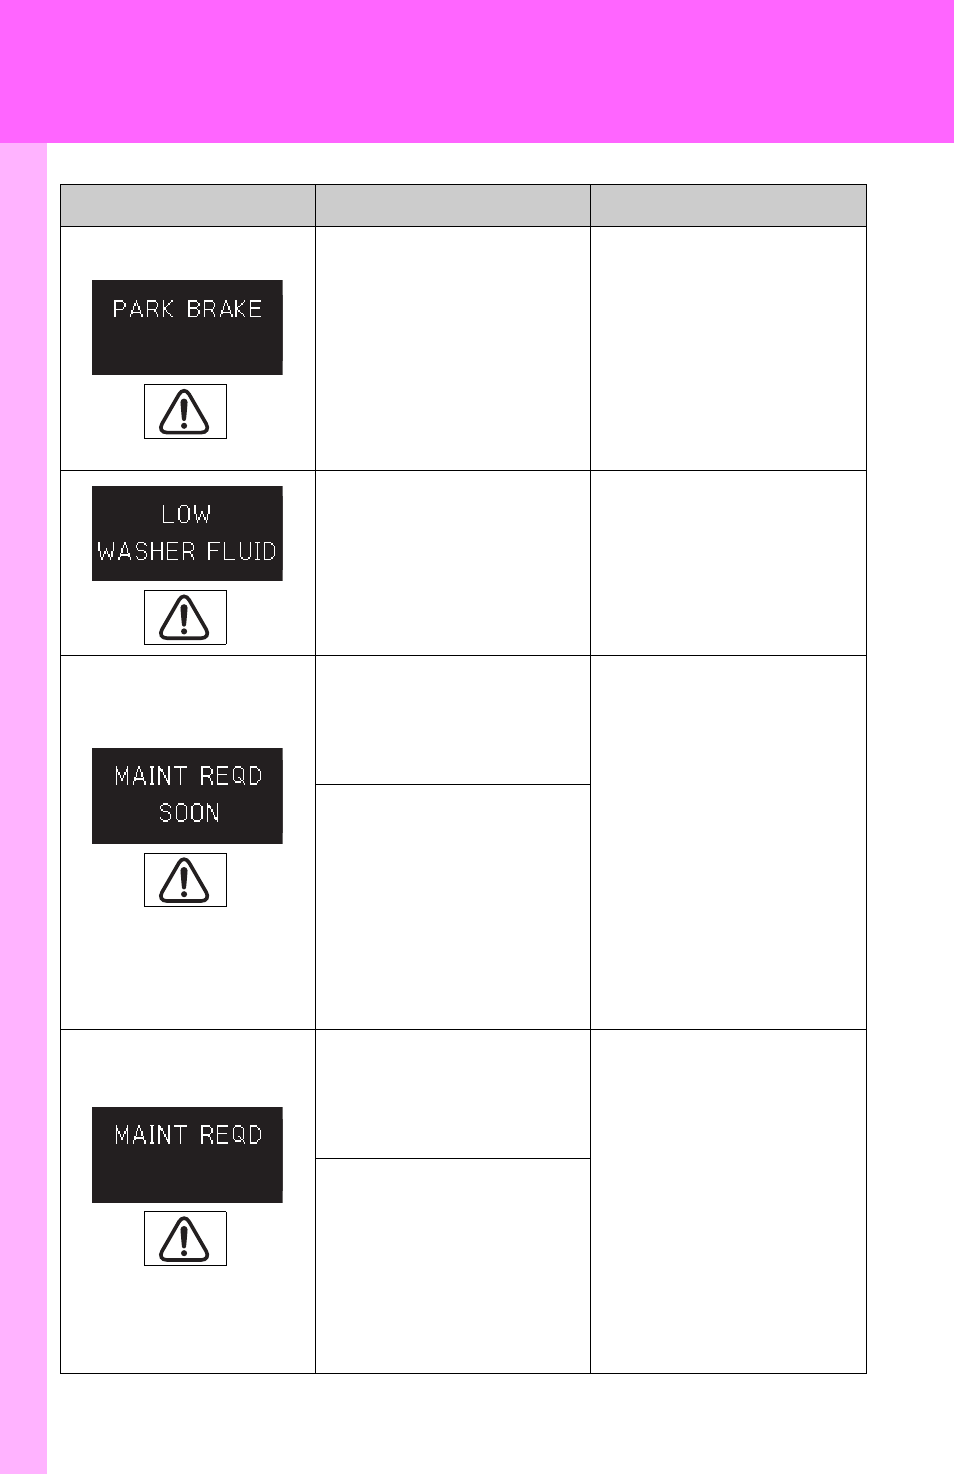The height and width of the screenshot is (1474, 954).
Task: Click warning triangle icon below MAINT REQD SOON
Action: coord(185,880)
